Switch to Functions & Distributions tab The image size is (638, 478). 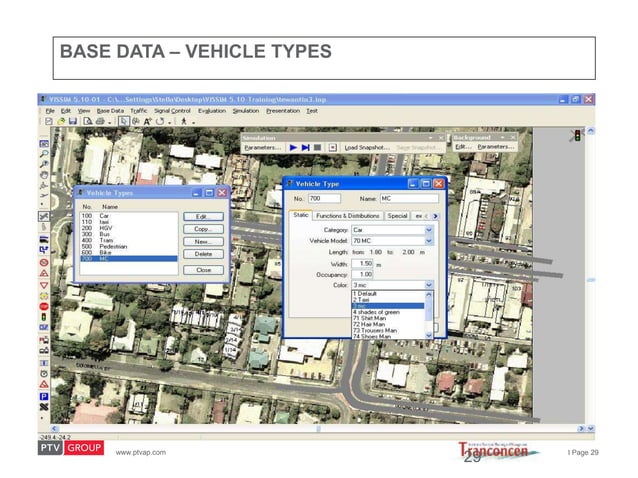point(348,215)
